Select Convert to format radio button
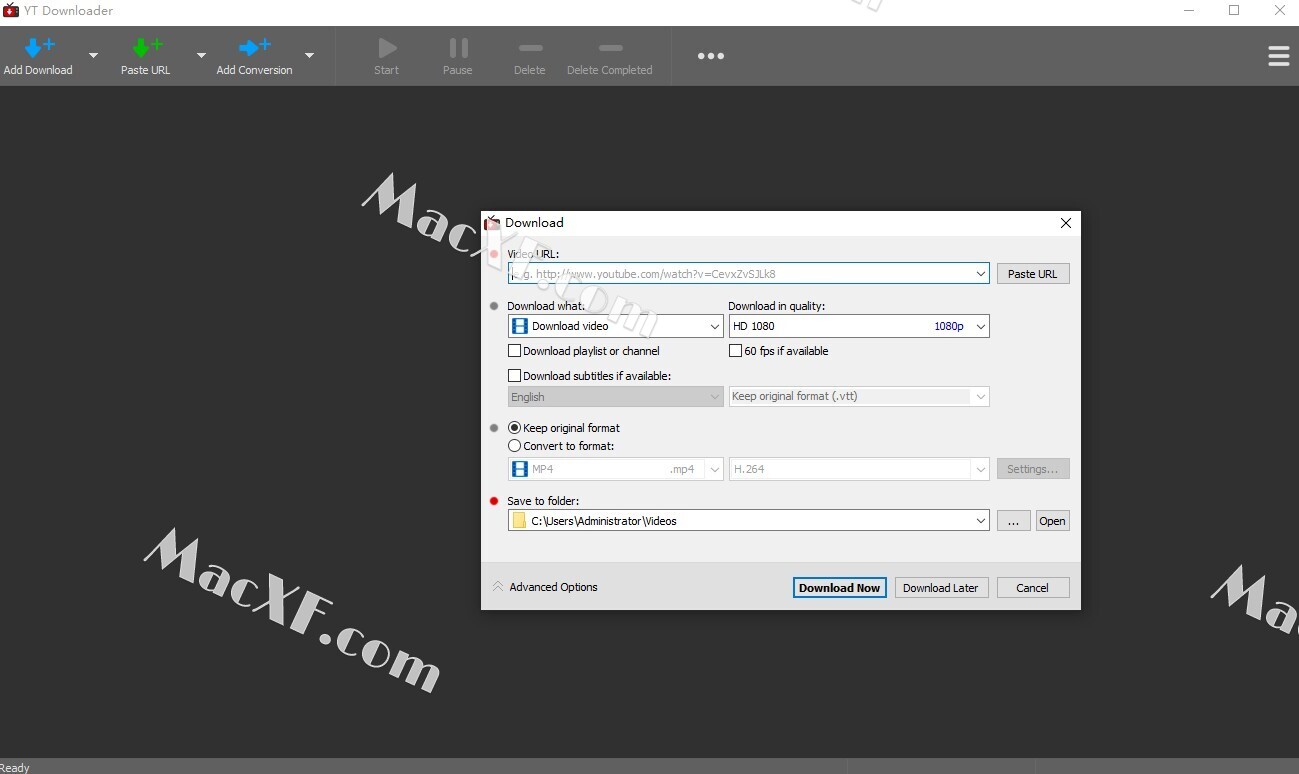Screen dimensions: 1299x774 click(515, 446)
